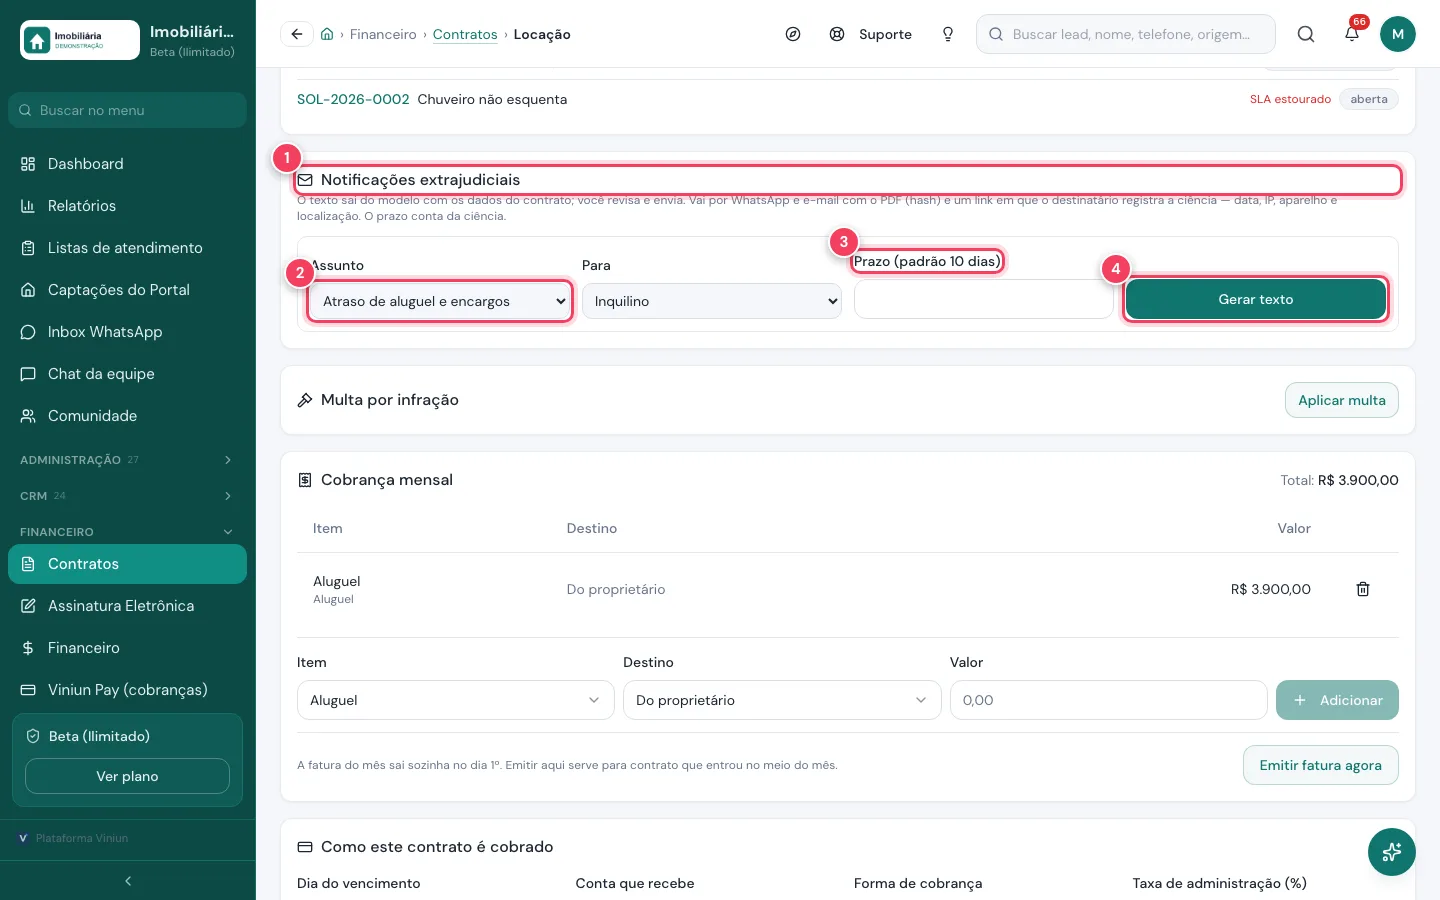Image resolution: width=1440 pixels, height=900 pixels.
Task: Focus the Prazo input field
Action: (984, 299)
